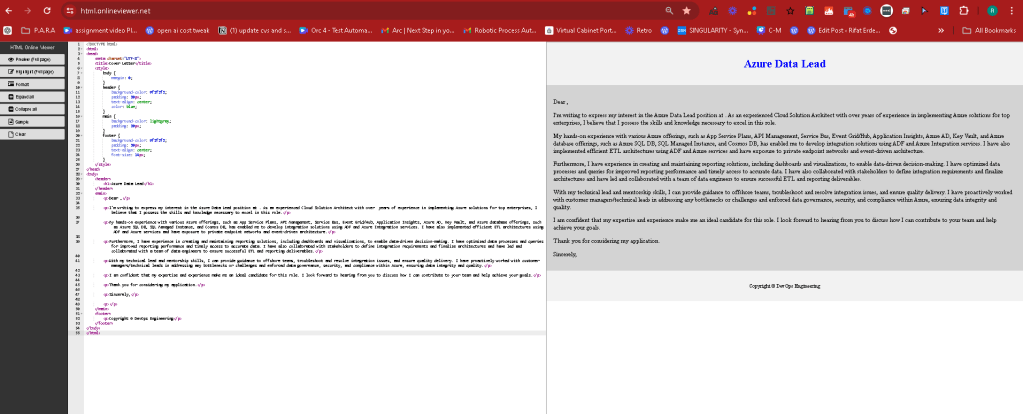Open the All Bookmarks folder

click(x=989, y=30)
